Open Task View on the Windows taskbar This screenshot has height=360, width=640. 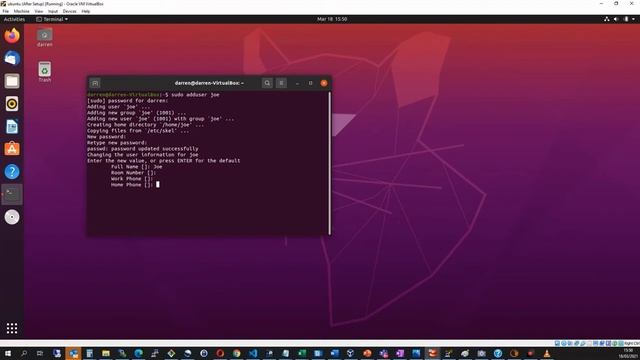(x=40, y=353)
